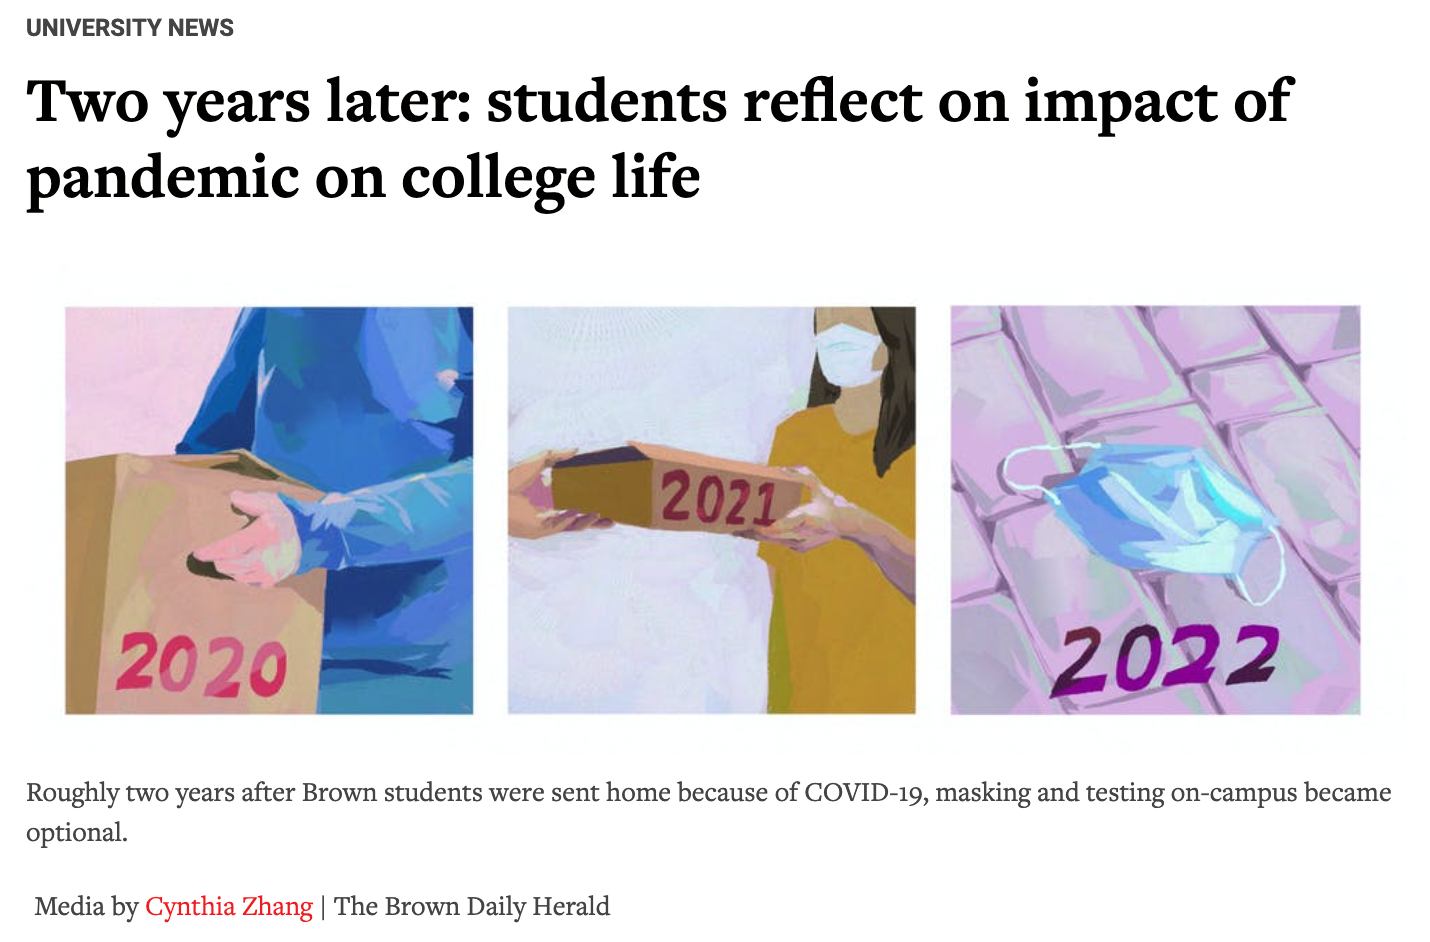Click the image caption about Brown students

pyautogui.click(x=708, y=812)
